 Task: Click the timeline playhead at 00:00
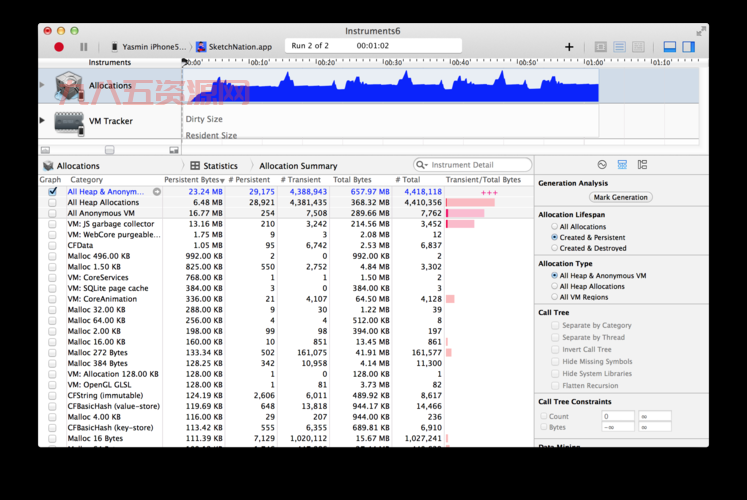click(184, 62)
